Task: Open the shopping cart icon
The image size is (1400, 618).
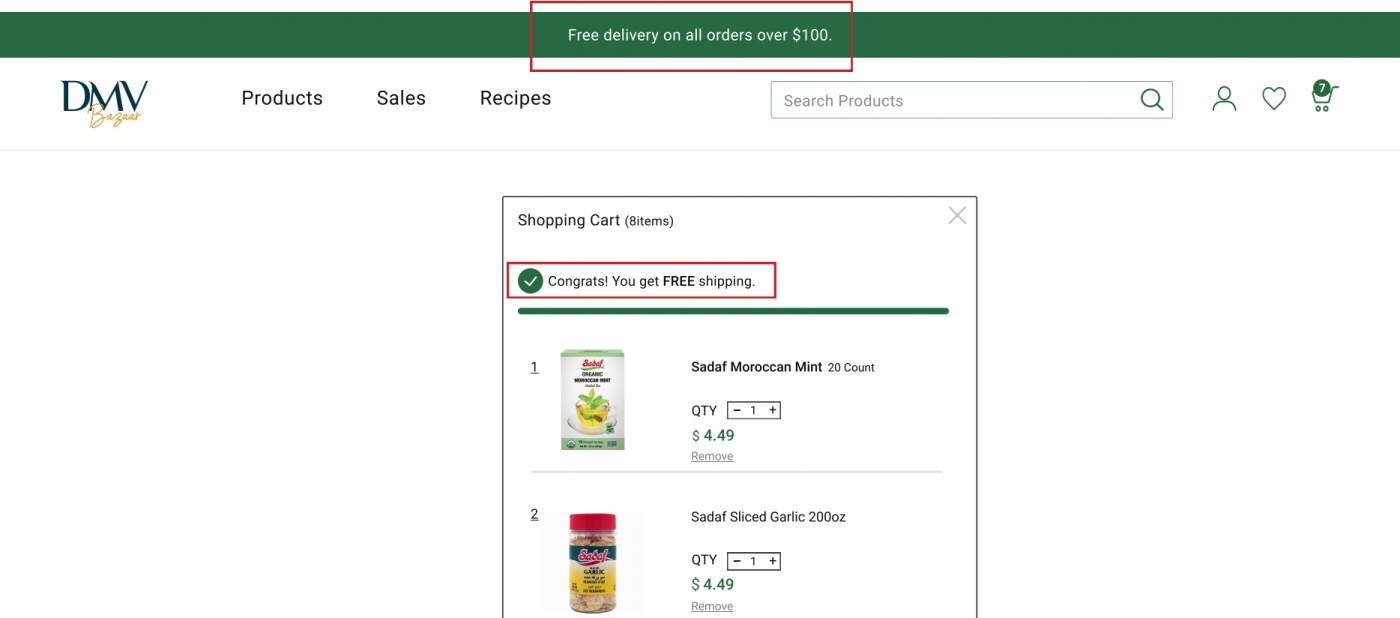Action: [x=1322, y=97]
